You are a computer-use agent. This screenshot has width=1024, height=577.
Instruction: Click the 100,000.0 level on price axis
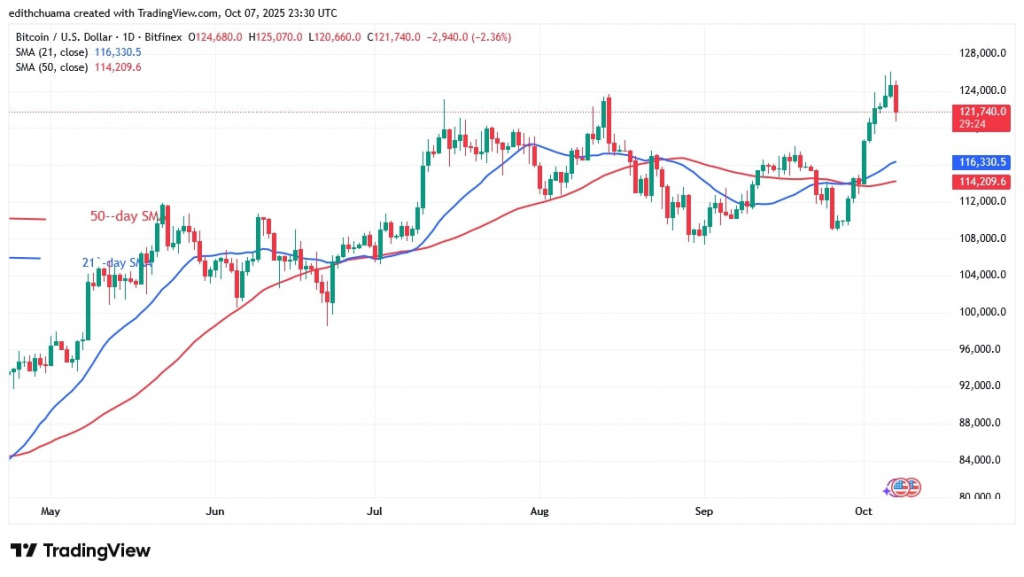tap(981, 312)
